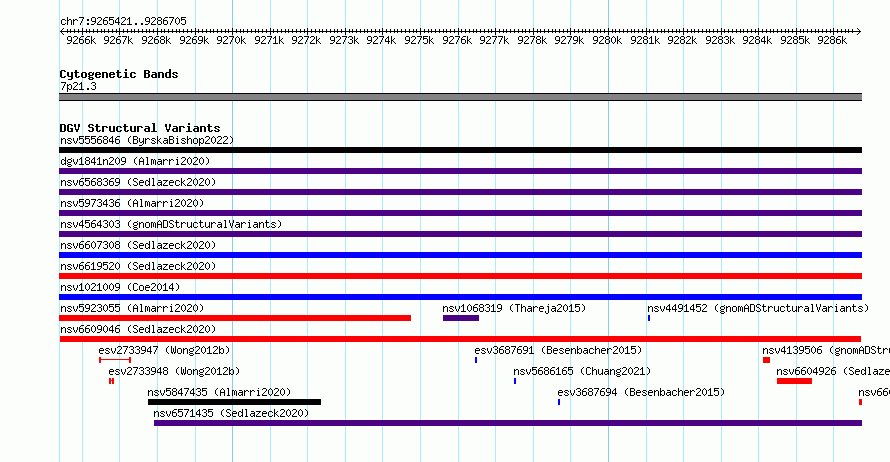Screen dimensions: 890x462
Task: Click nsv6607308 (Sedlazeck2020) label
Action: 138,245
